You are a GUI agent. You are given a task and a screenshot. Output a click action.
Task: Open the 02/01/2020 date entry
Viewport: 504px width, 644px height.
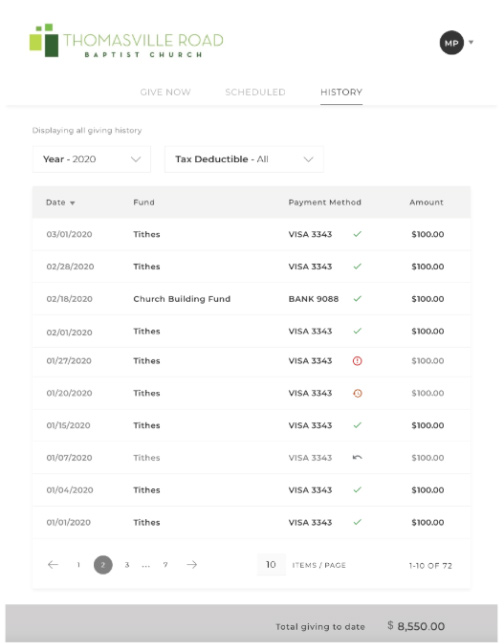pyautogui.click(x=69, y=332)
